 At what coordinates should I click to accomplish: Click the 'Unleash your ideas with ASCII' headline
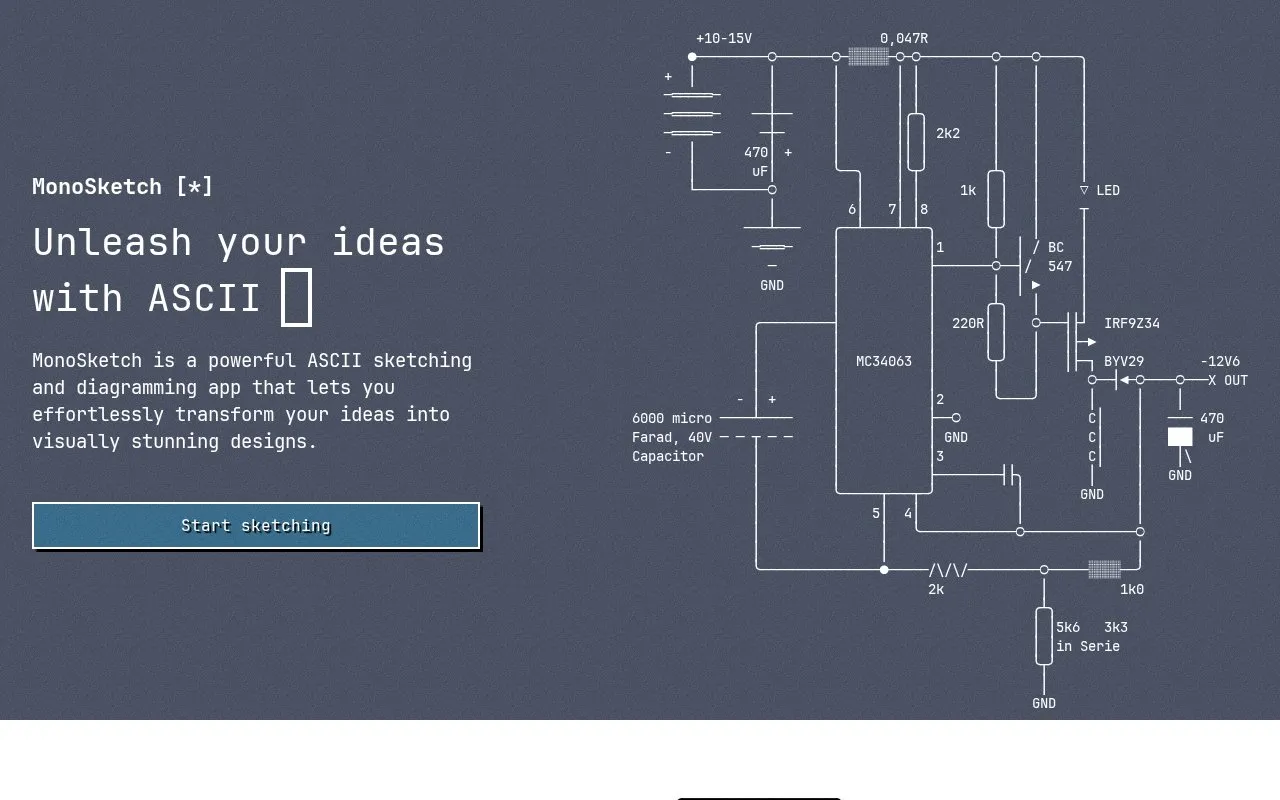[x=238, y=270]
